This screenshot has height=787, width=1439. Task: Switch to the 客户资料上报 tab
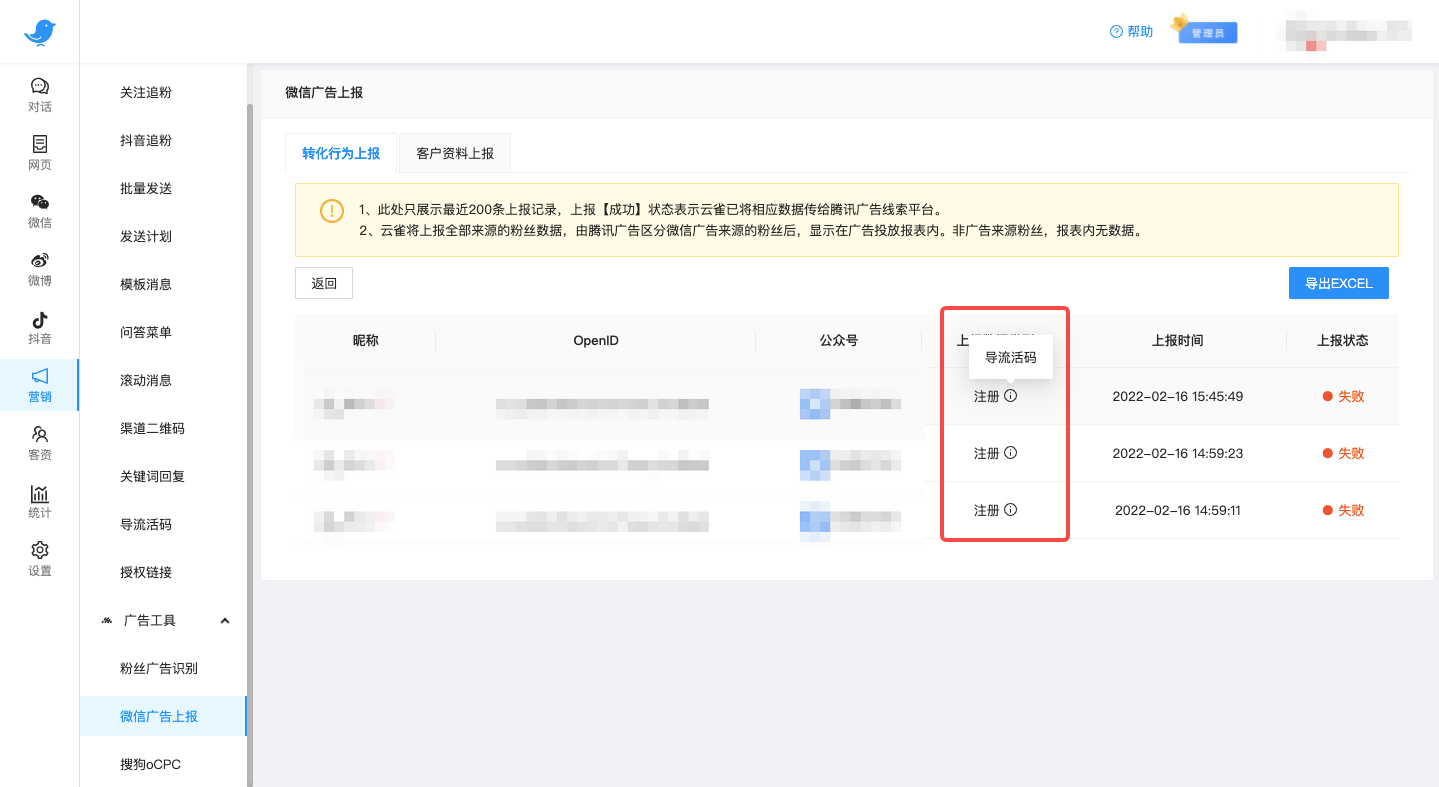point(455,153)
